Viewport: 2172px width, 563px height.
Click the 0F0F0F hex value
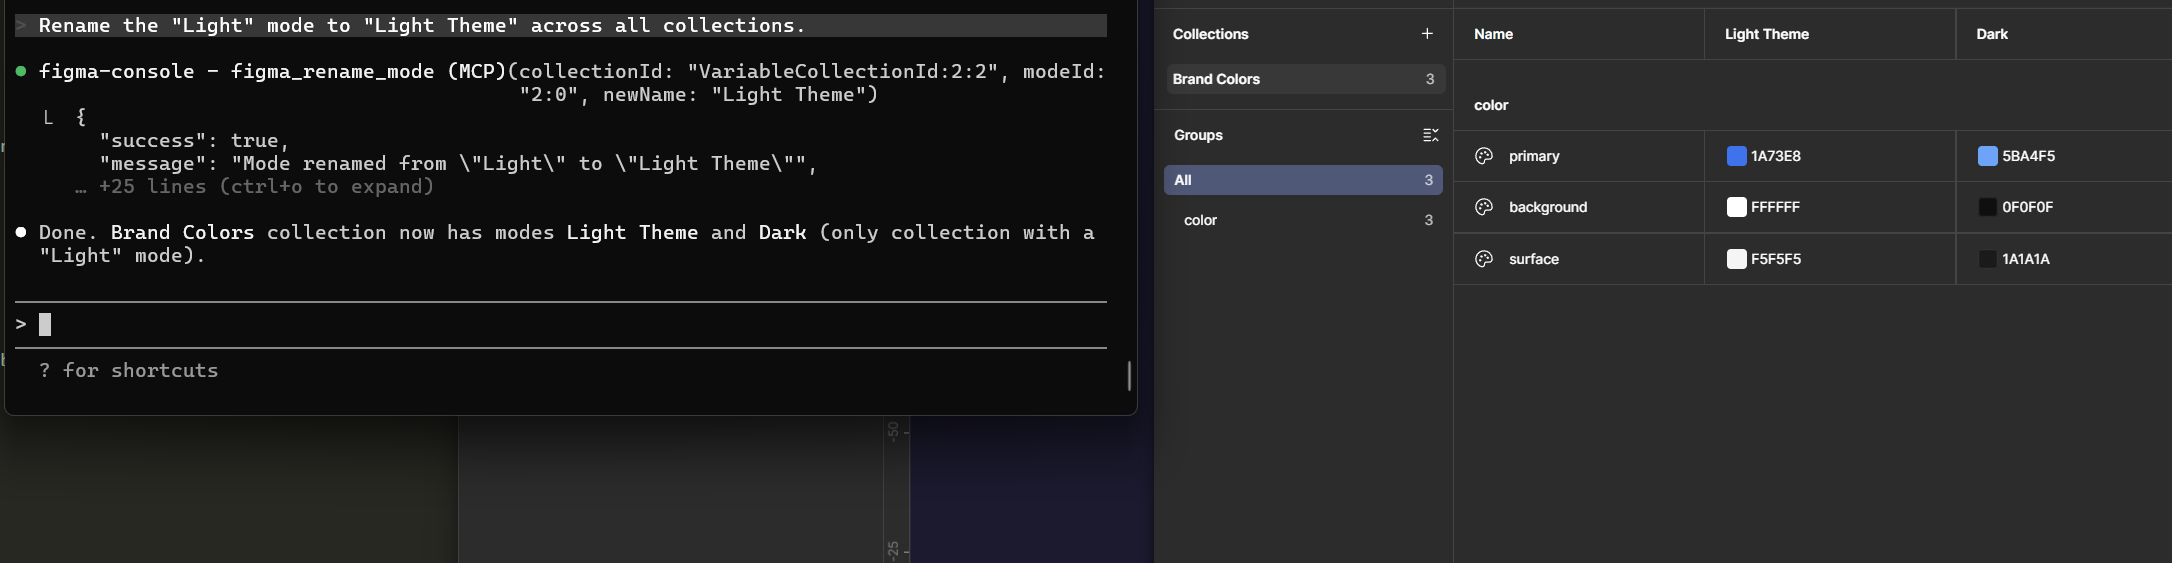[x=2028, y=207]
